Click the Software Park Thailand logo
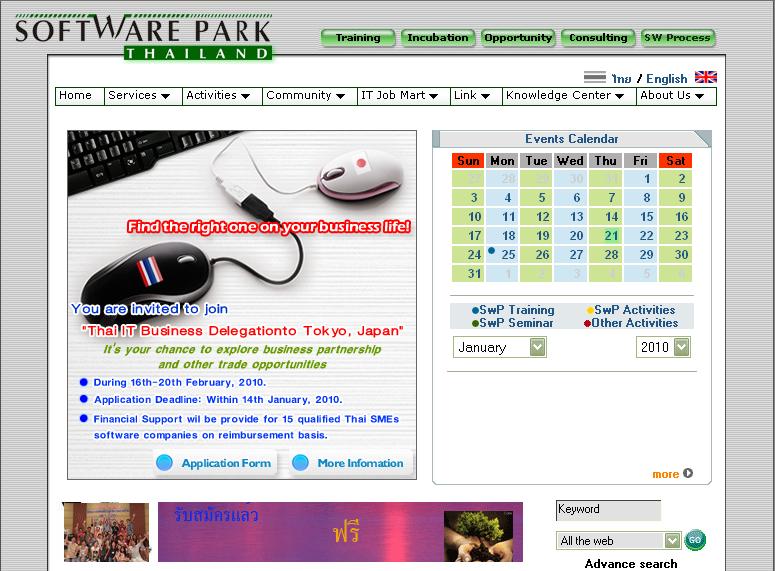 point(143,38)
